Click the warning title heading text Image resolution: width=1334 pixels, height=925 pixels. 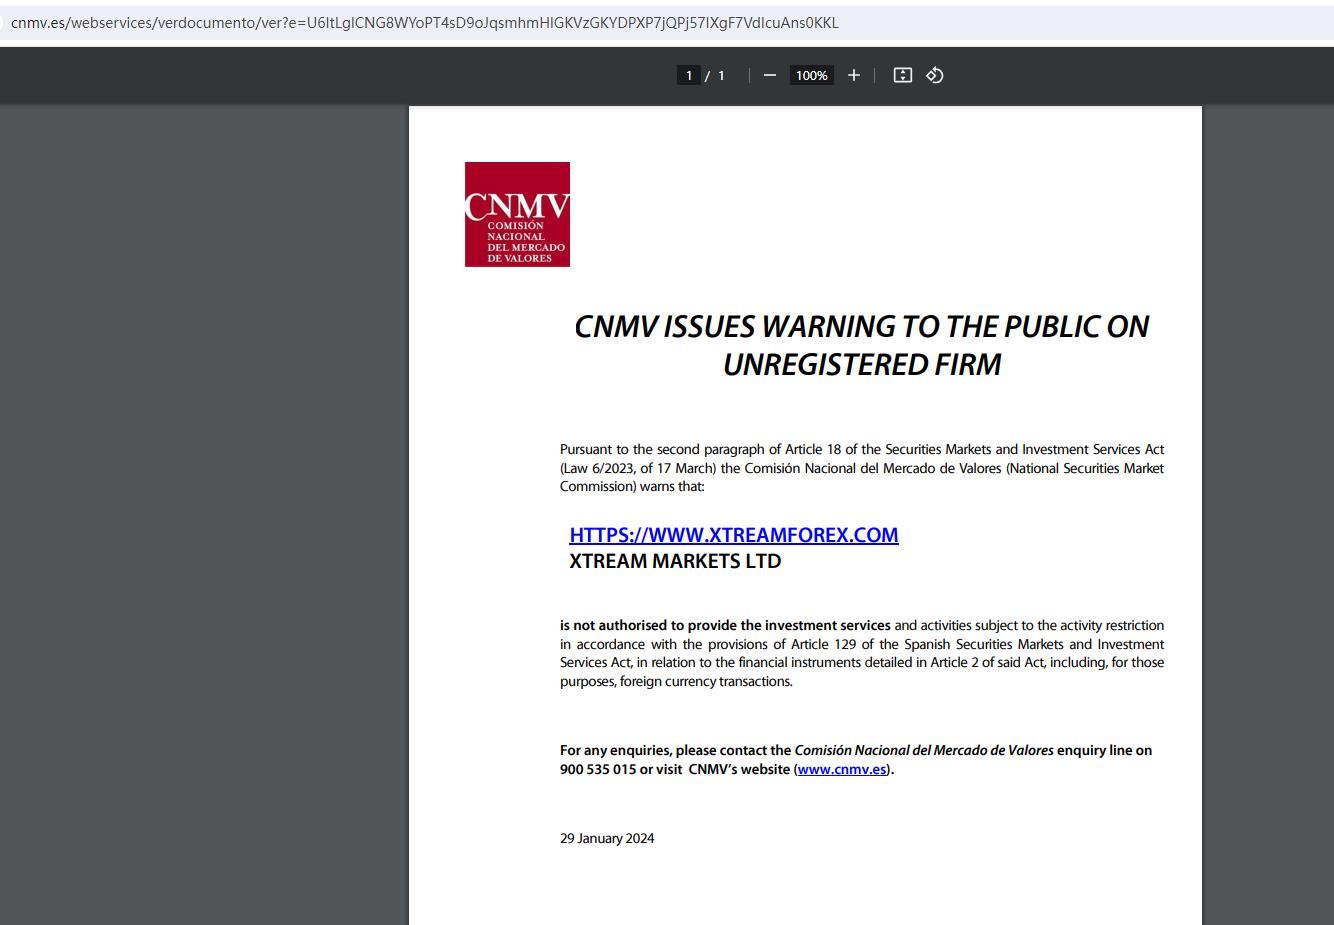click(861, 327)
